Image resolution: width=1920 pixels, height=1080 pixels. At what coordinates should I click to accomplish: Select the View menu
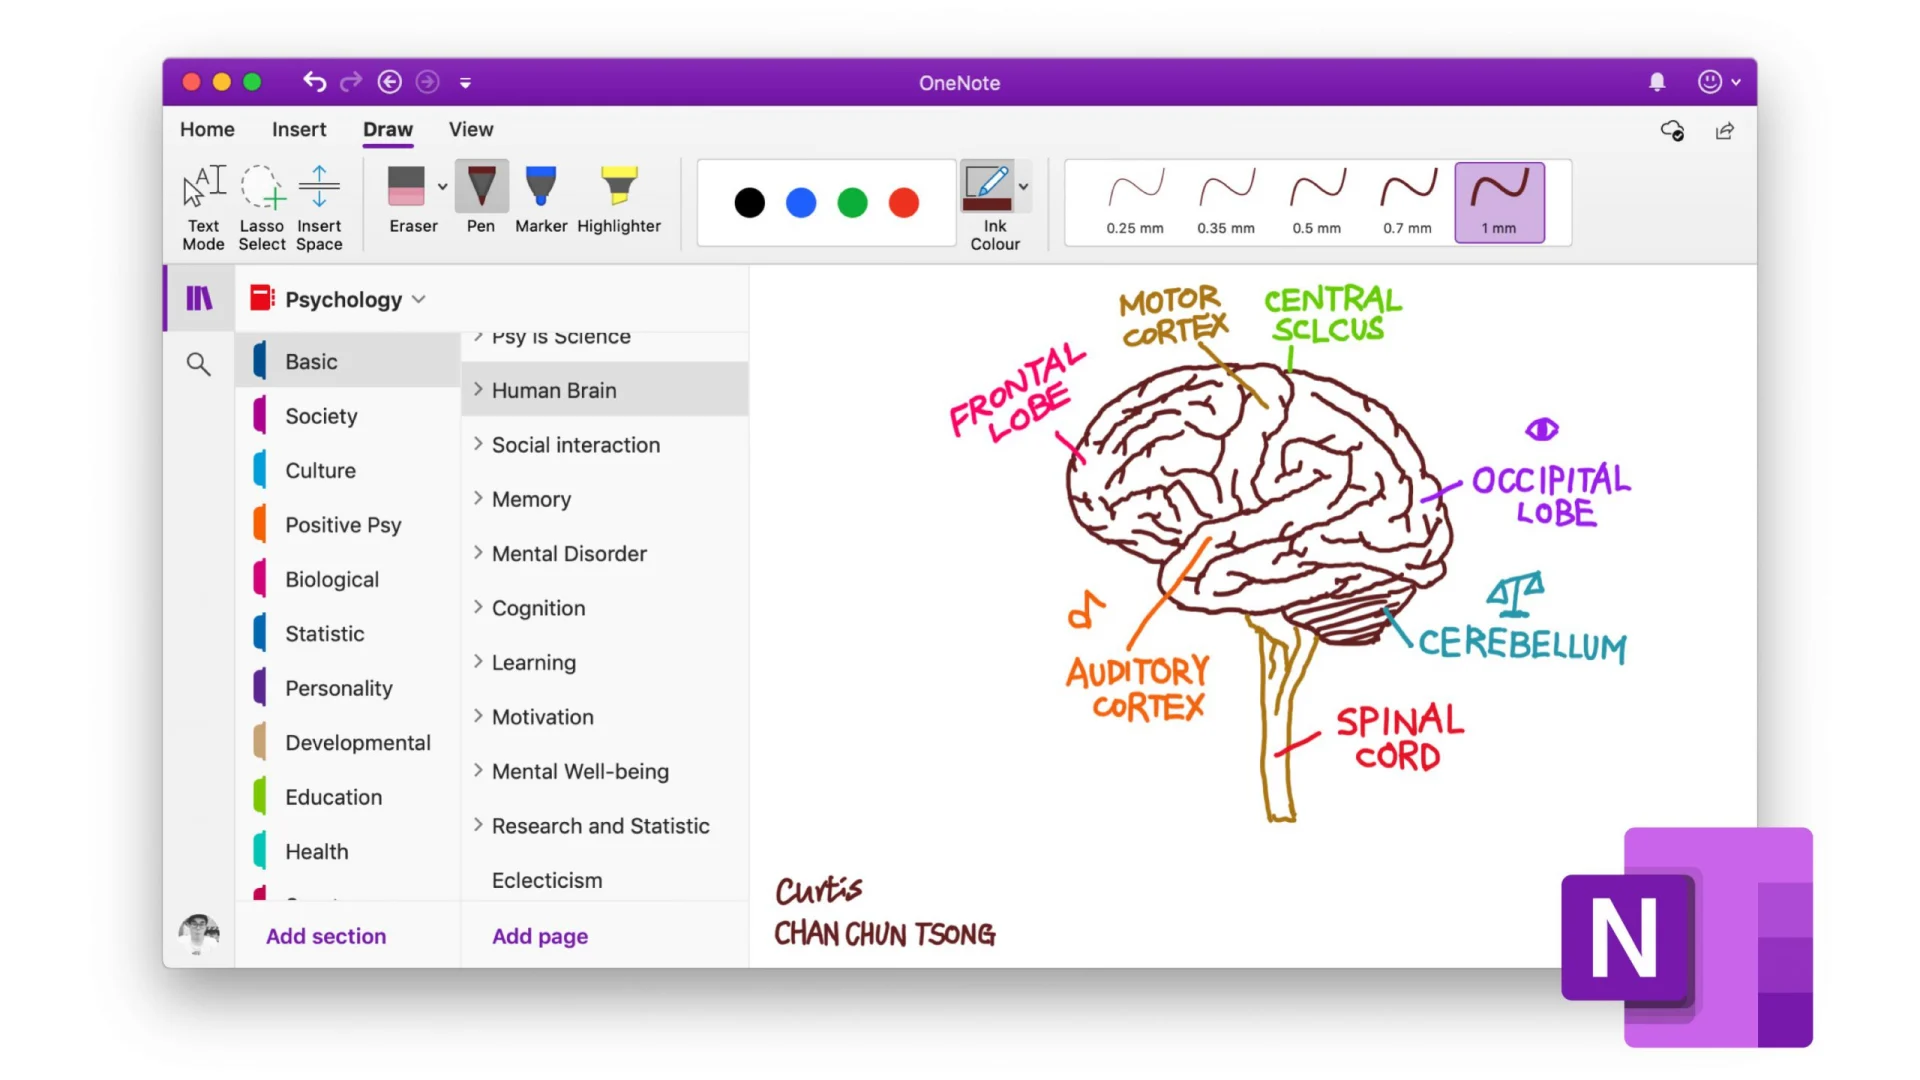(x=472, y=129)
